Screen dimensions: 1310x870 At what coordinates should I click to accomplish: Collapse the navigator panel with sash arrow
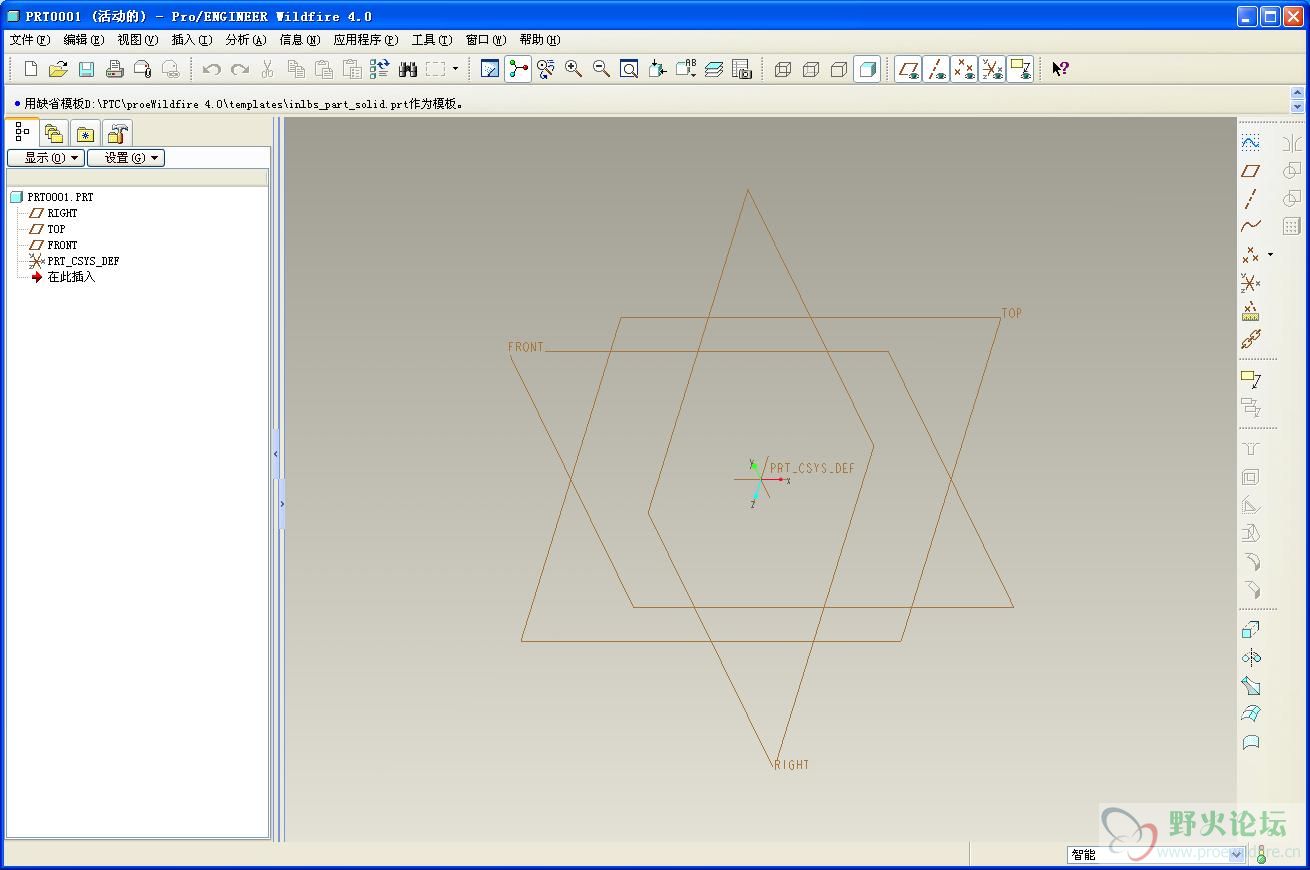coord(276,455)
